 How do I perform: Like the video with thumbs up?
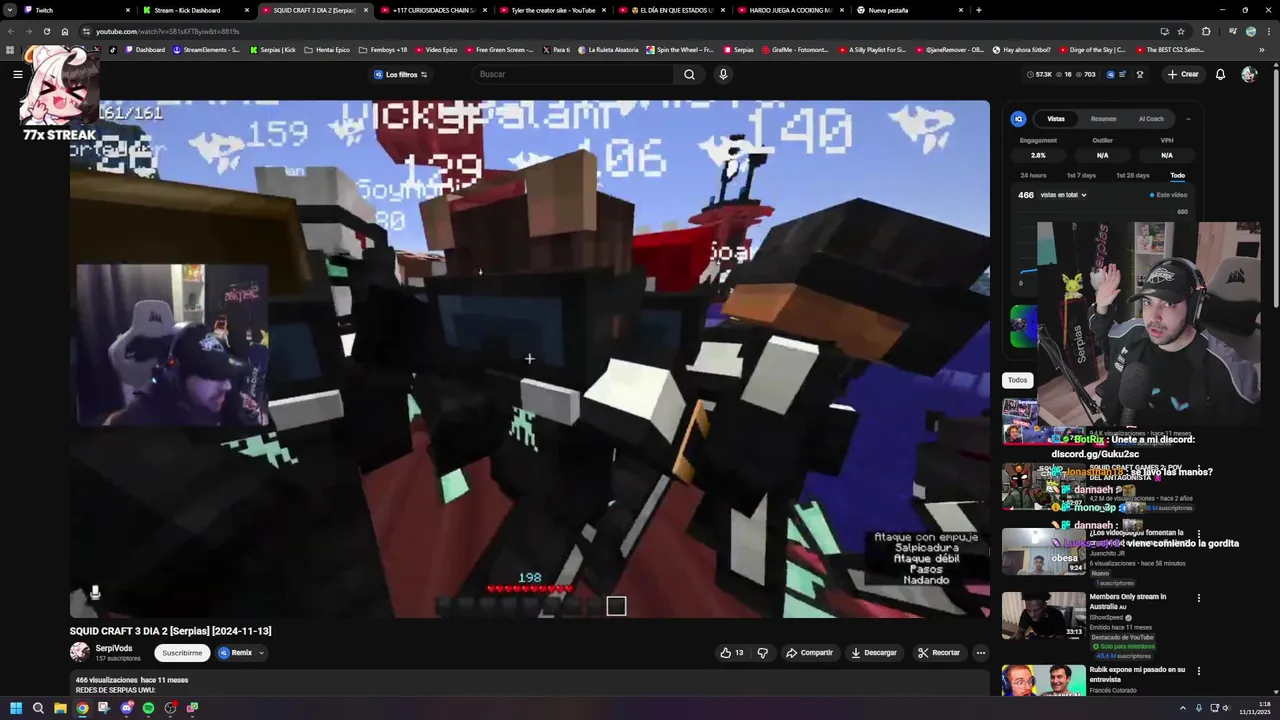tap(732, 653)
